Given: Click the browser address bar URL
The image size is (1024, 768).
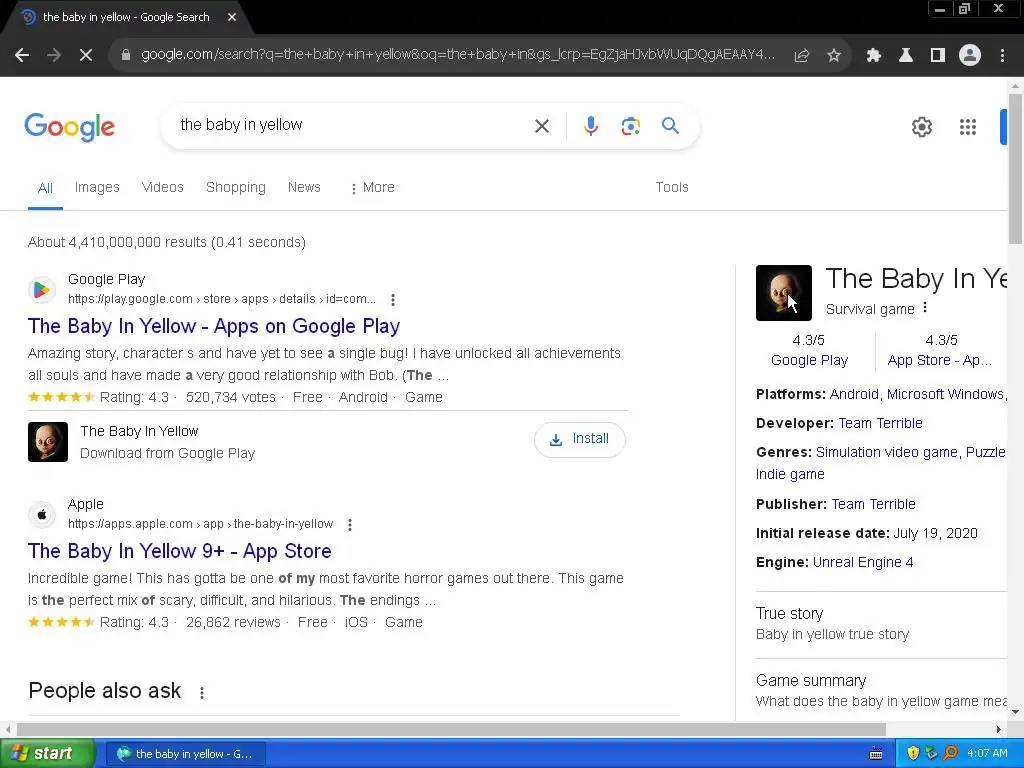Looking at the screenshot, I should (457, 55).
